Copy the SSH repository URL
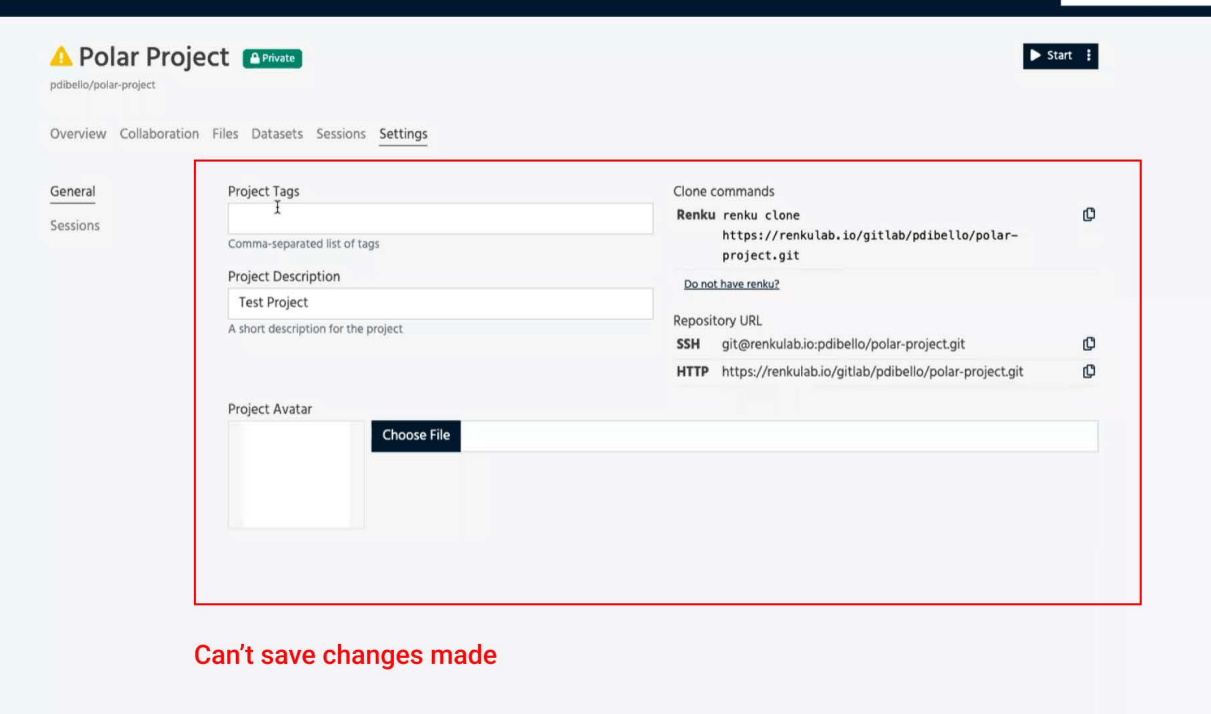1211x714 pixels. tap(1089, 342)
